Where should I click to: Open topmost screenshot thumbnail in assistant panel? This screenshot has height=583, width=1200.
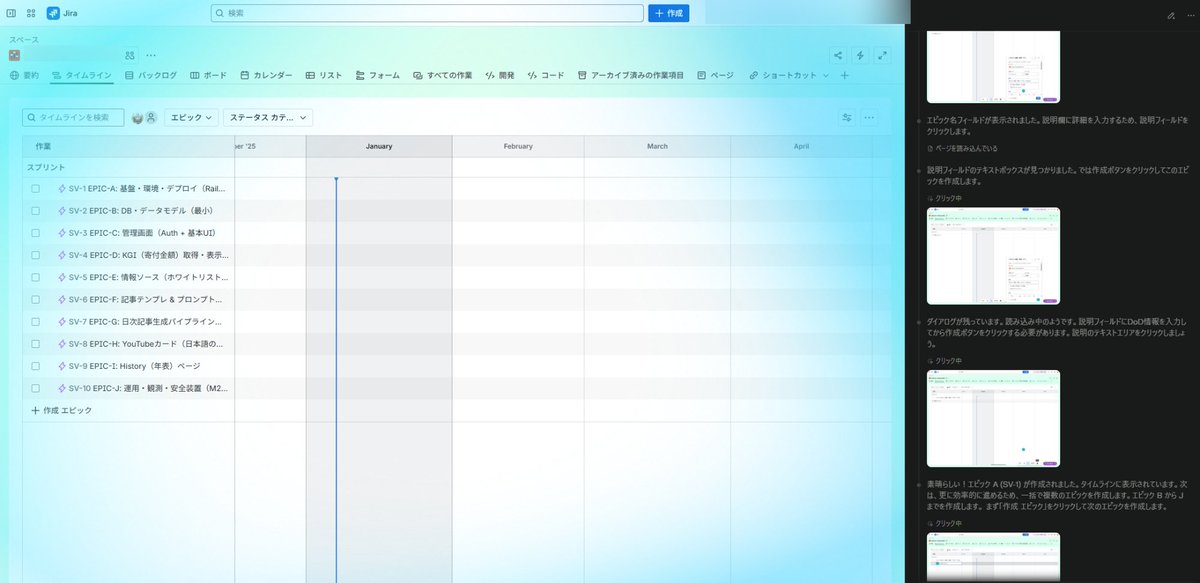tap(993, 66)
